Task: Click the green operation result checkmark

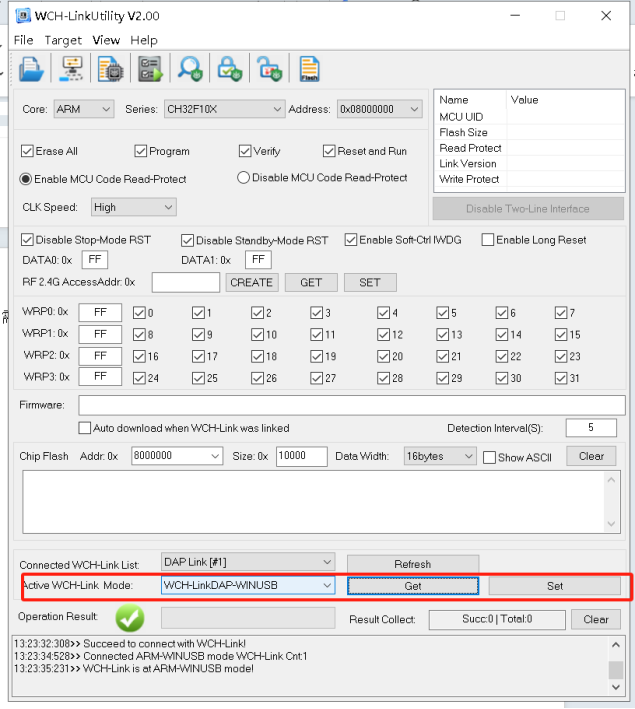Action: pyautogui.click(x=130, y=618)
